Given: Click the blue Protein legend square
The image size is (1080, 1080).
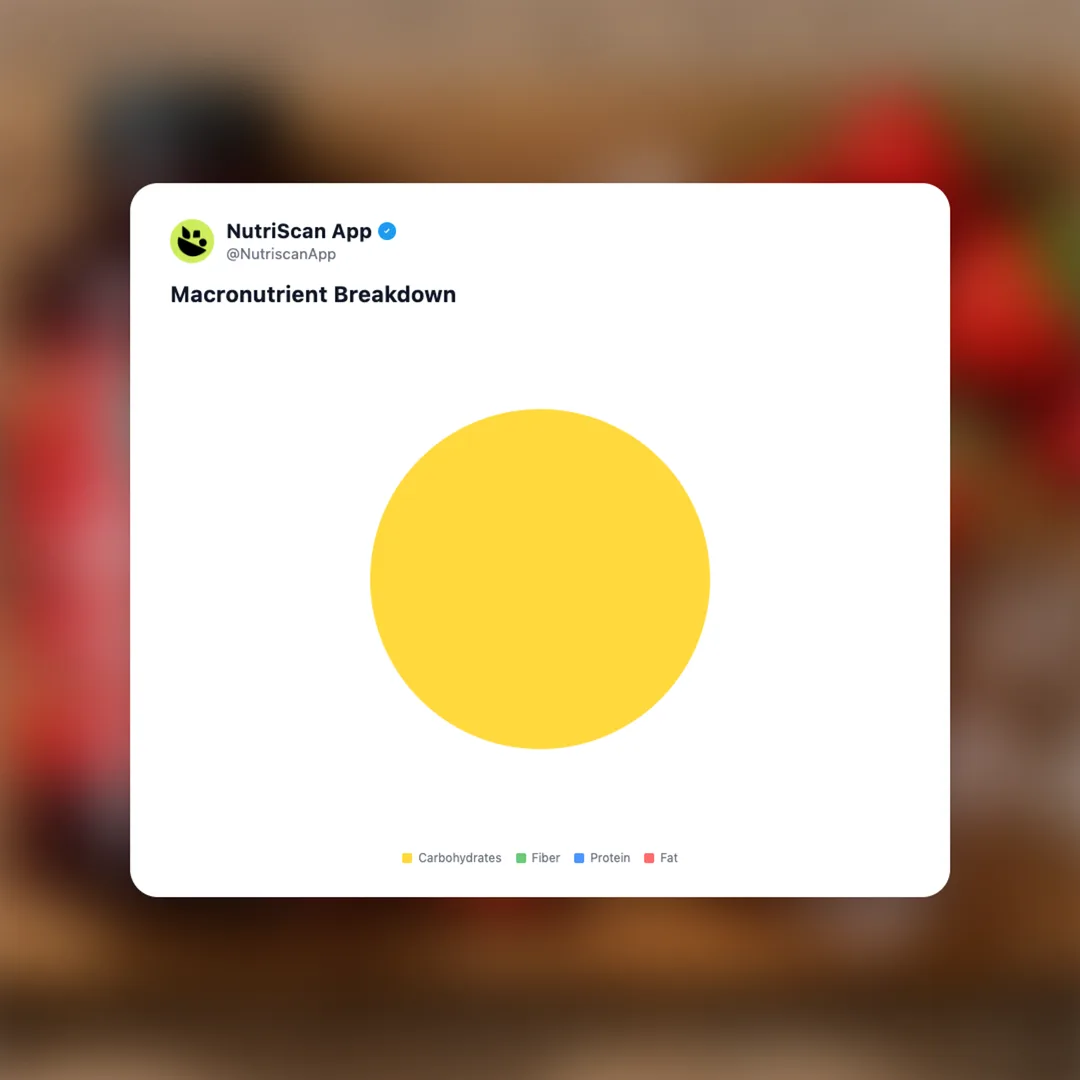Looking at the screenshot, I should tap(579, 858).
